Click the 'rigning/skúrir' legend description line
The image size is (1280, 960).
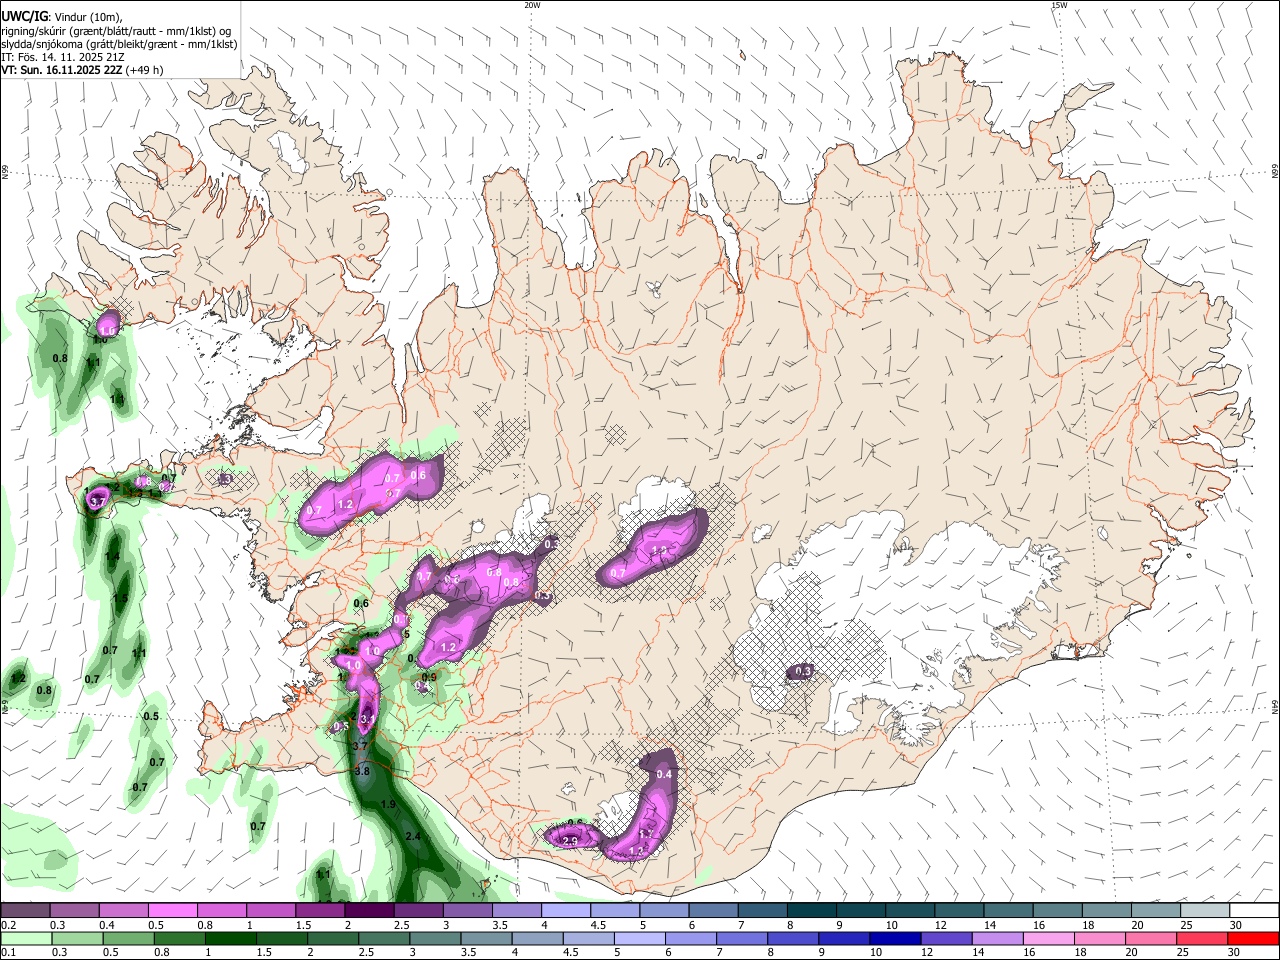(x=117, y=31)
